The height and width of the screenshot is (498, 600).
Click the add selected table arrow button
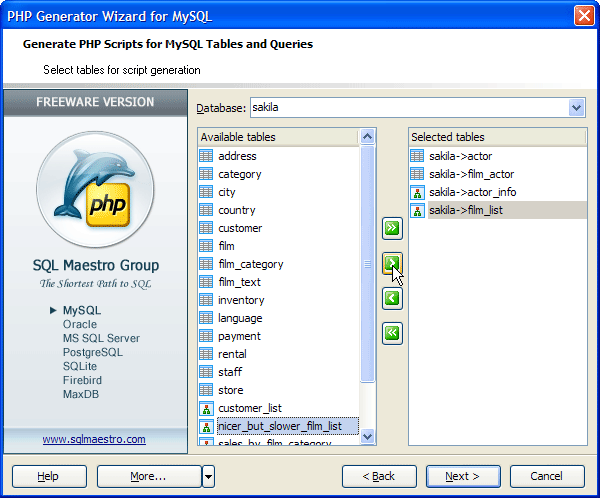392,263
